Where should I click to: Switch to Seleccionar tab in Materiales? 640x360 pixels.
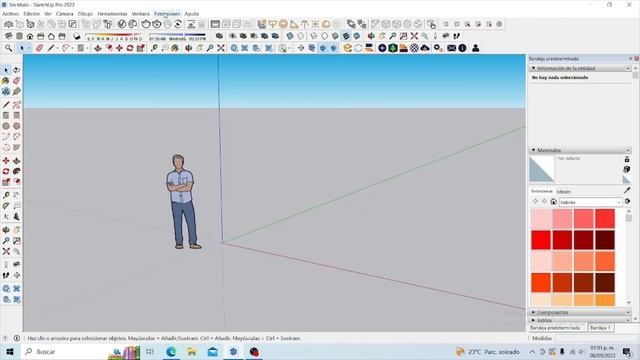(x=542, y=191)
